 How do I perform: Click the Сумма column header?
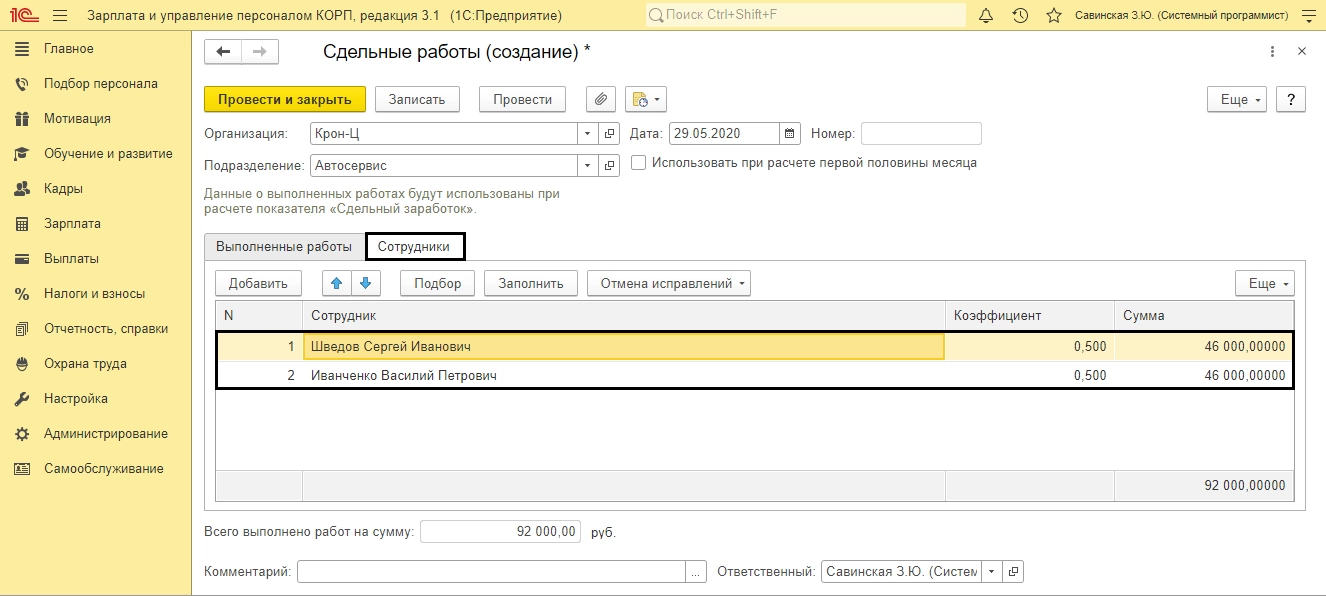(x=1204, y=315)
